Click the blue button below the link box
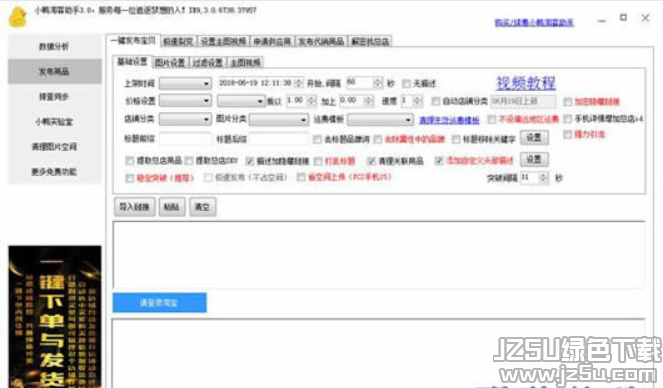Viewport: 663px width, 388px height. (159, 303)
